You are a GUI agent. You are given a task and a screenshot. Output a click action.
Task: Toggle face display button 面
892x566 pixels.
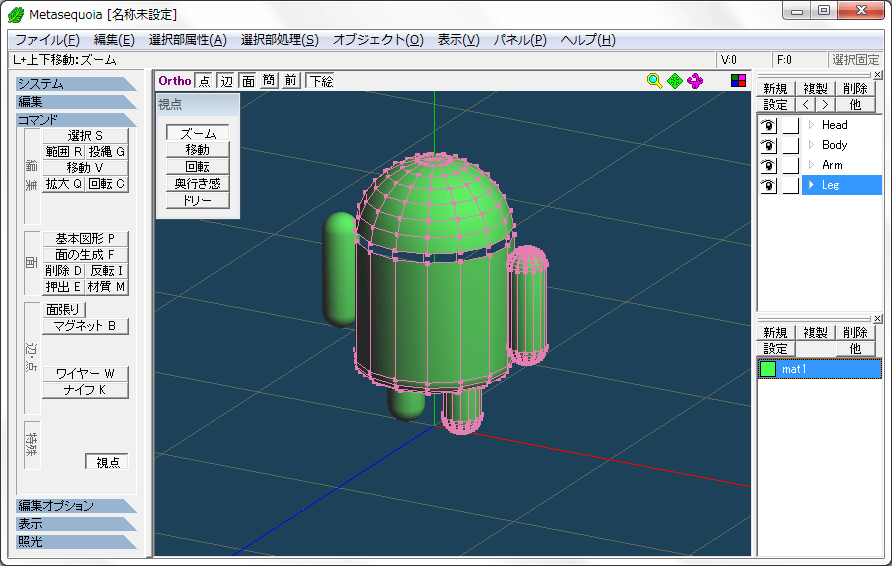point(248,81)
